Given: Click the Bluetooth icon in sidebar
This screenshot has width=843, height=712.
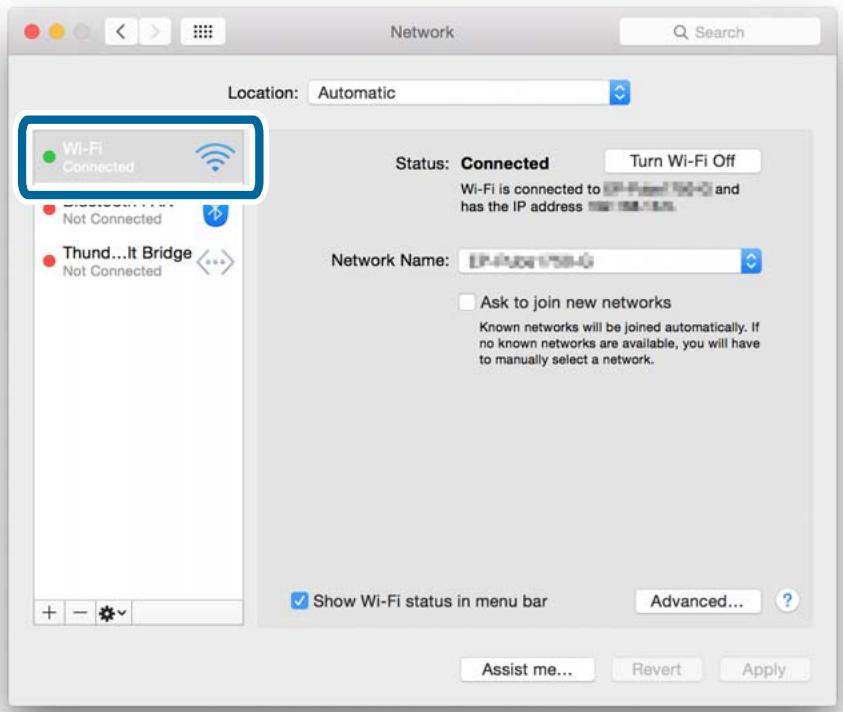Looking at the screenshot, I should coord(216,215).
